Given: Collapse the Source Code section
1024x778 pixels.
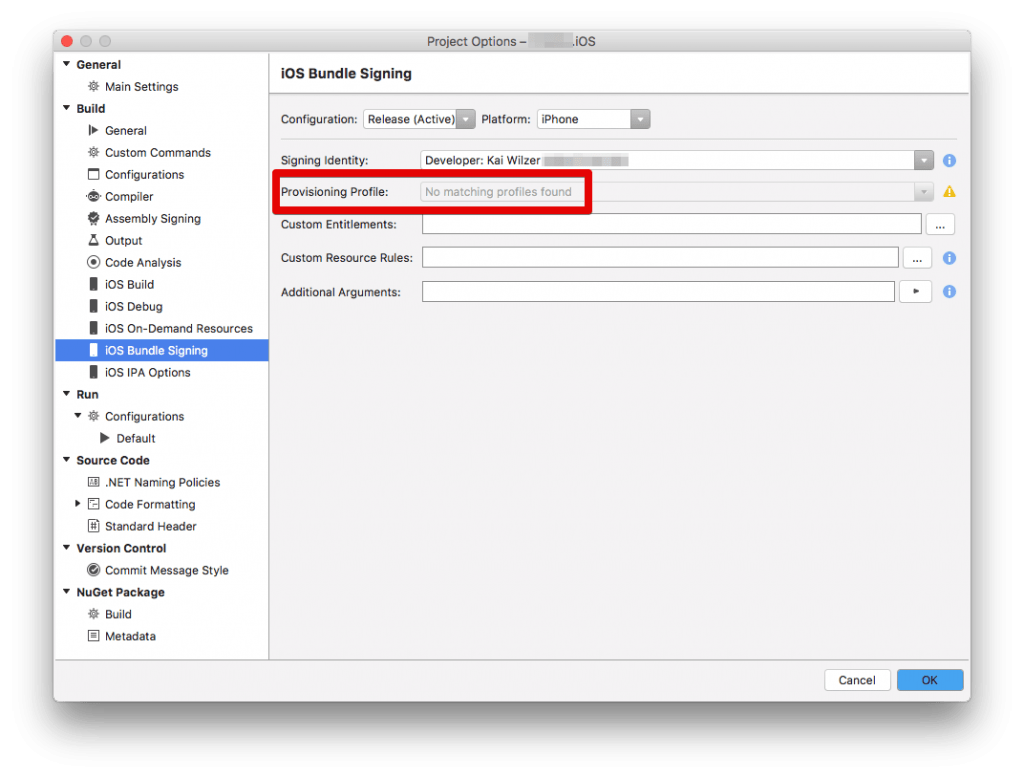Looking at the screenshot, I should (67, 460).
